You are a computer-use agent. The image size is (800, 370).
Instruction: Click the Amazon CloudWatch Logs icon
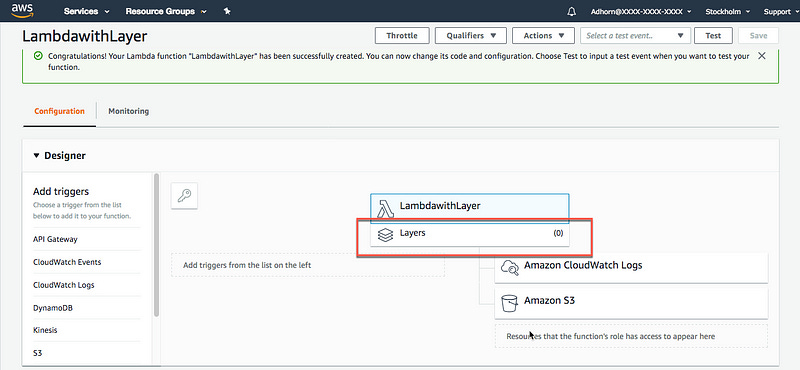[510, 267]
